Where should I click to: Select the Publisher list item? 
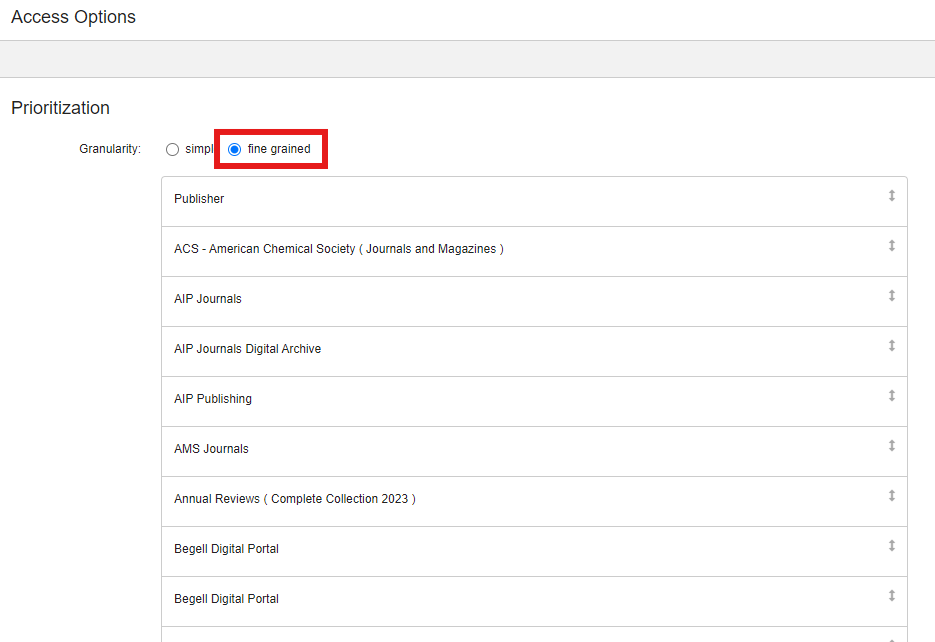point(534,201)
